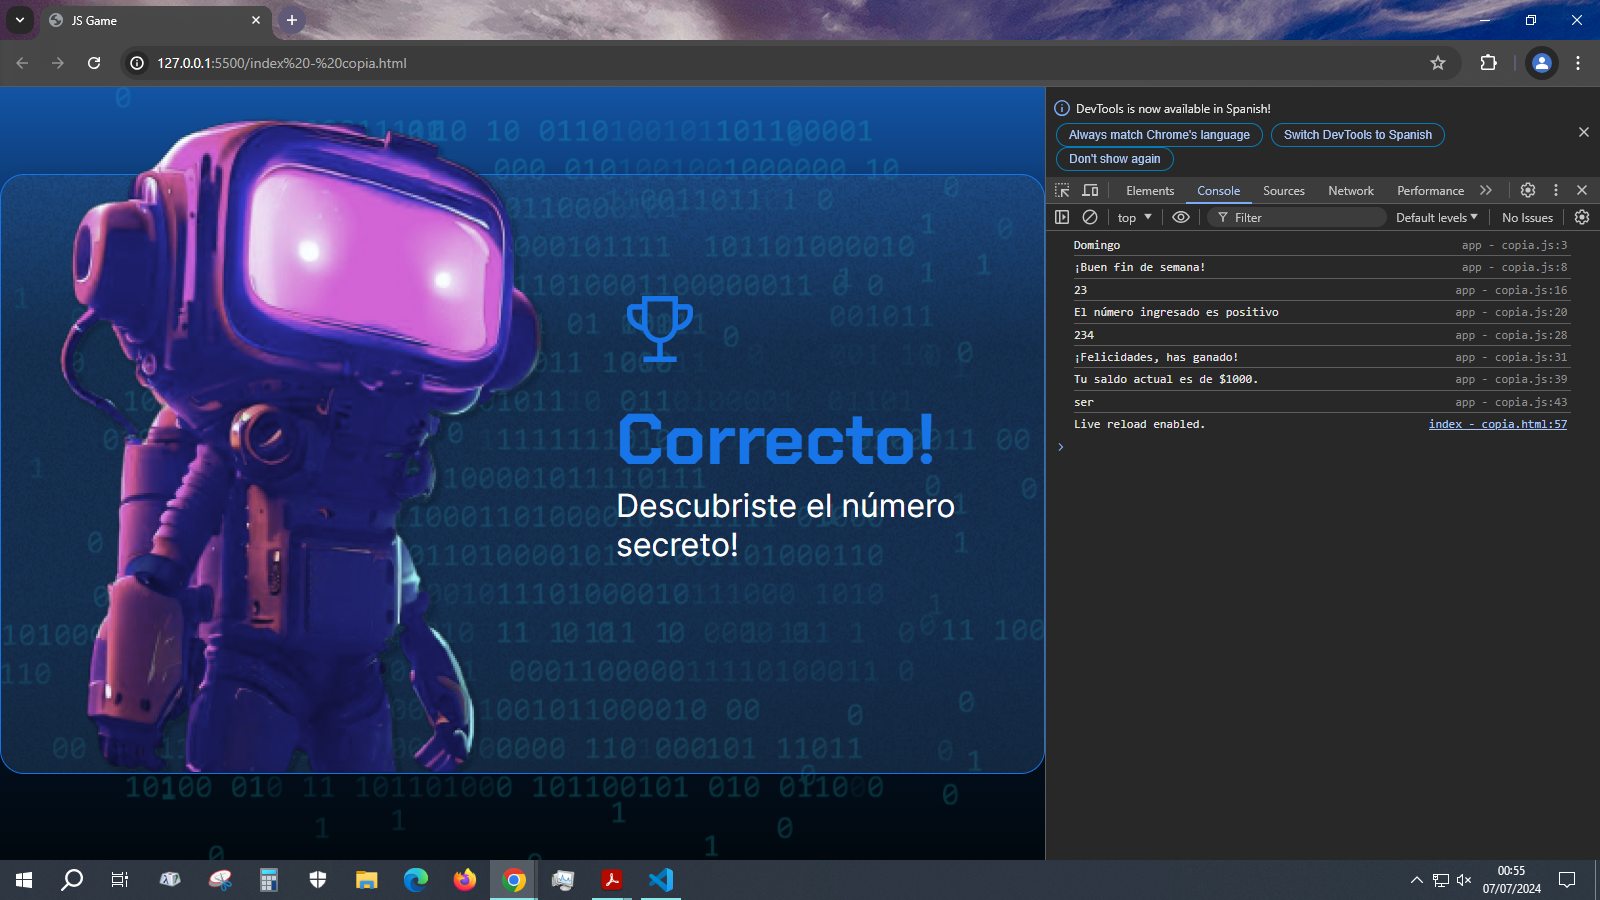Dismiss the DevTools language notification
Viewport: 1600px width, 900px height.
1584,132
